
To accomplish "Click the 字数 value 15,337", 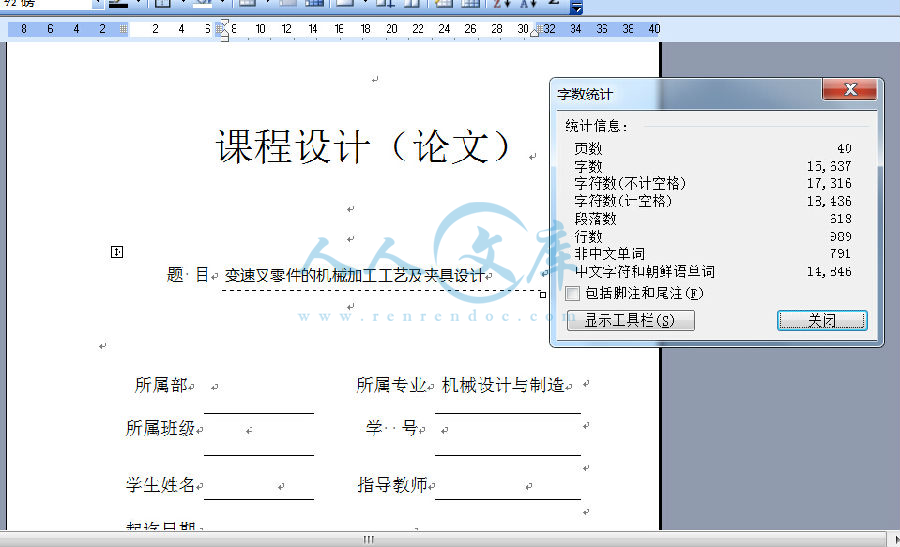I will click(829, 166).
